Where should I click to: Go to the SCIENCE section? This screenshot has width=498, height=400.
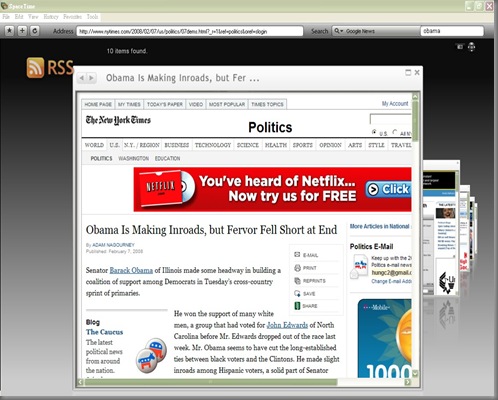pyautogui.click(x=248, y=145)
